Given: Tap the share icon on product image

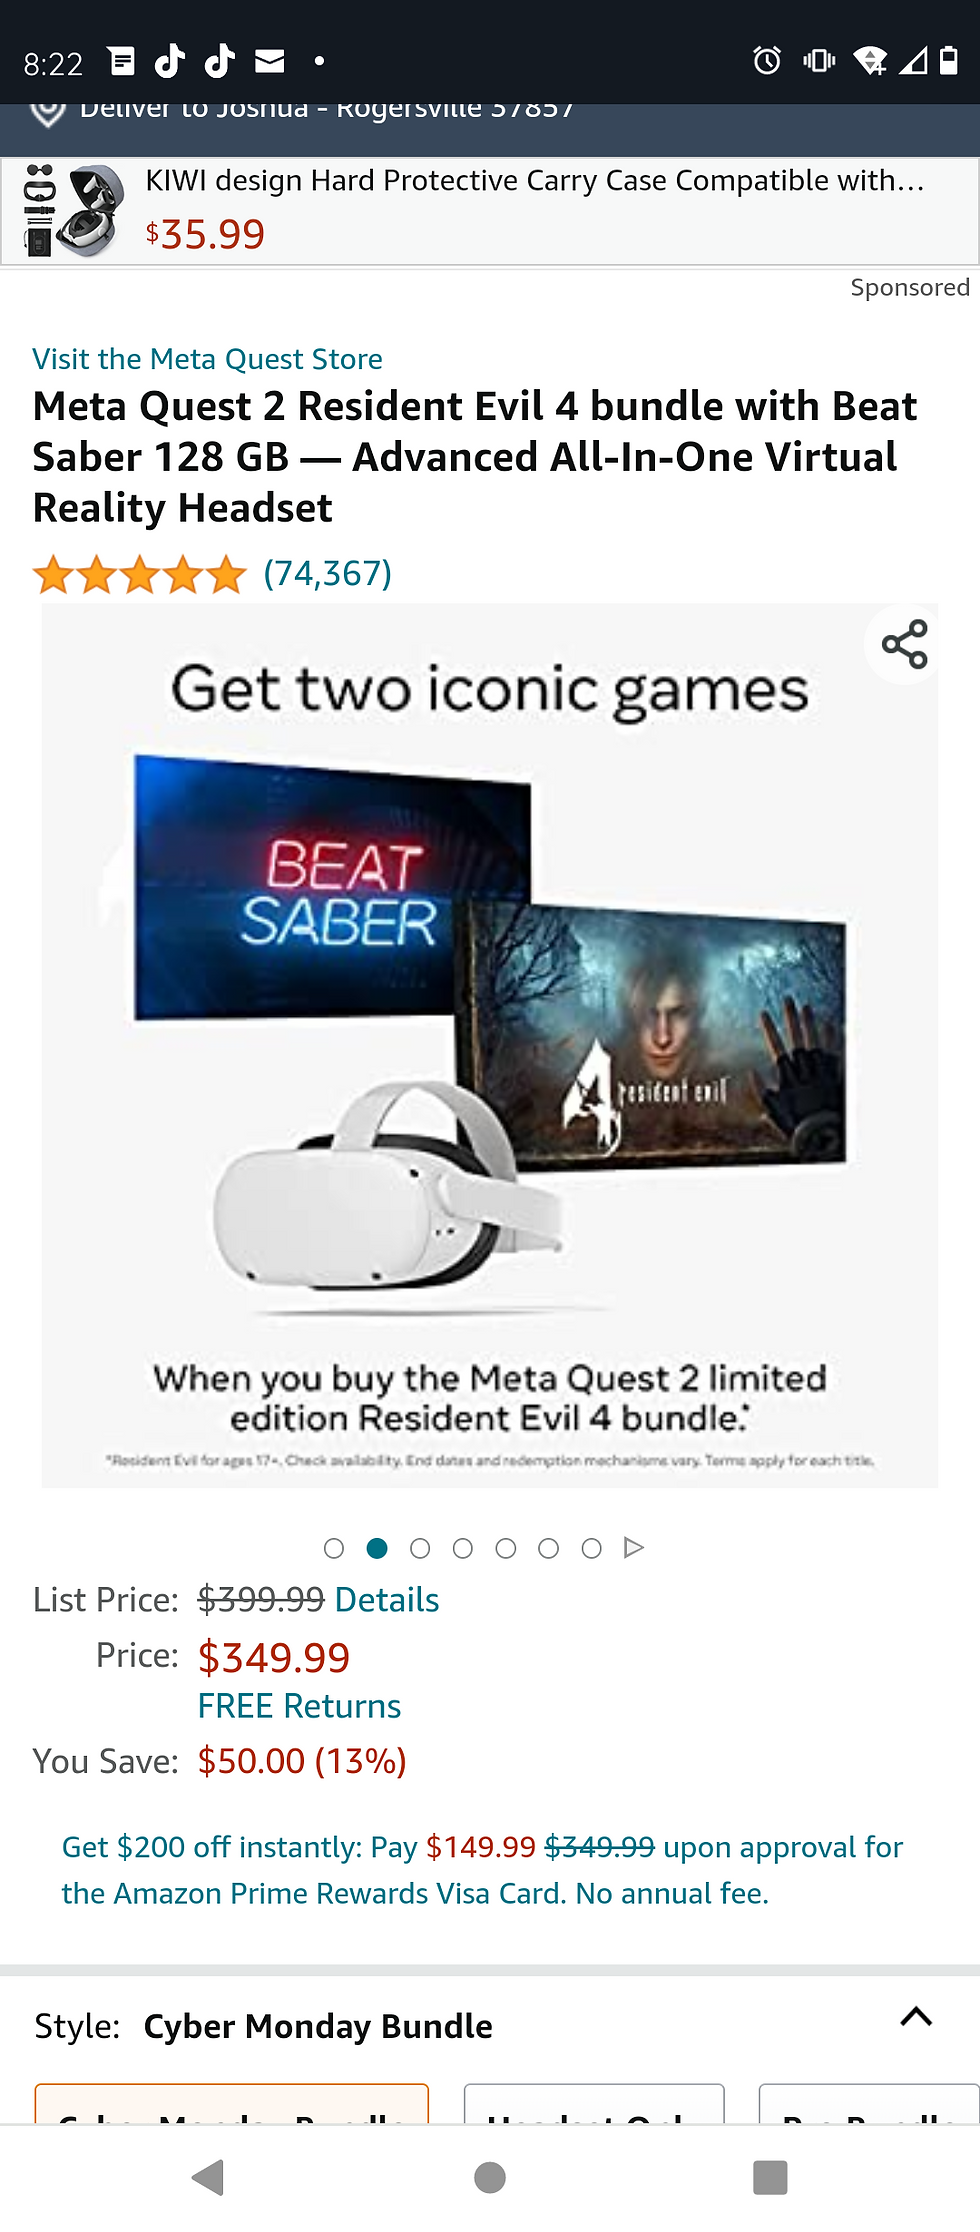Looking at the screenshot, I should tap(905, 645).
